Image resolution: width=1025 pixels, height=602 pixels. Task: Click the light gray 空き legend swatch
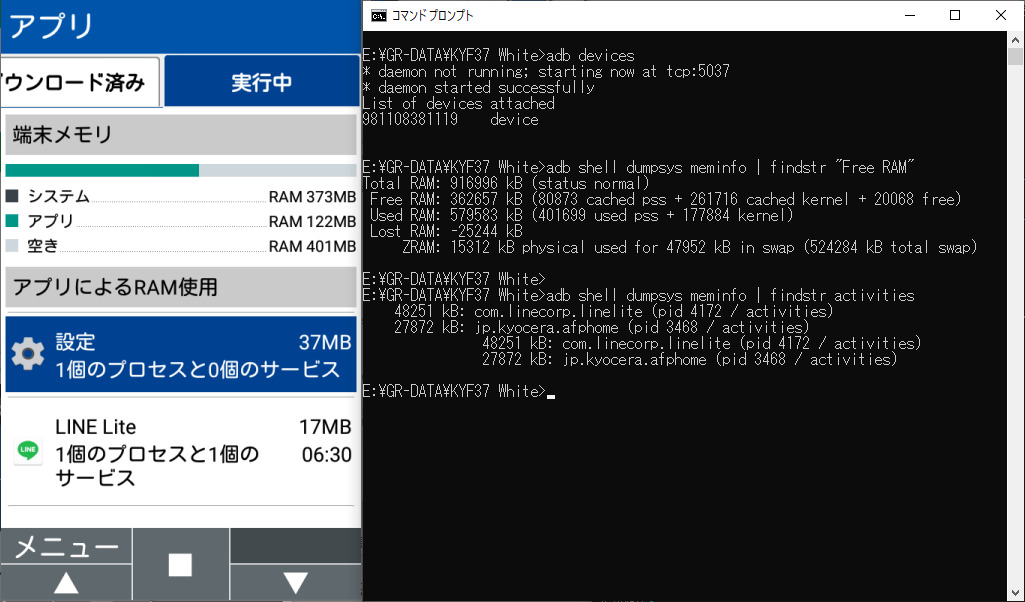click(13, 246)
